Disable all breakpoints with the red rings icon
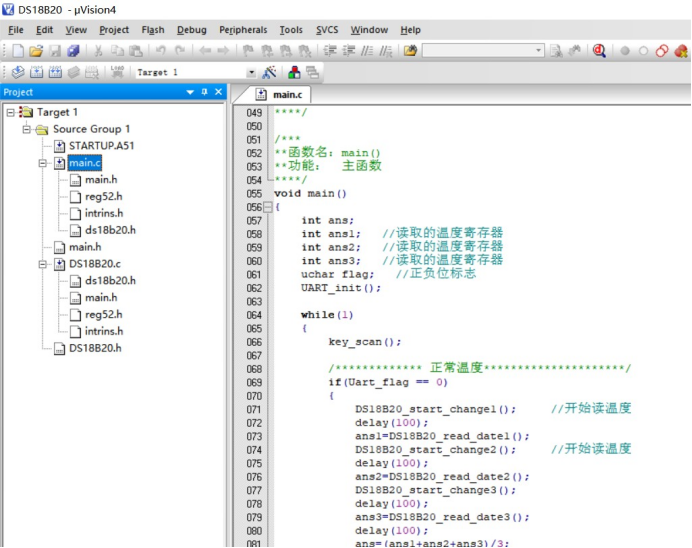 click(662, 51)
